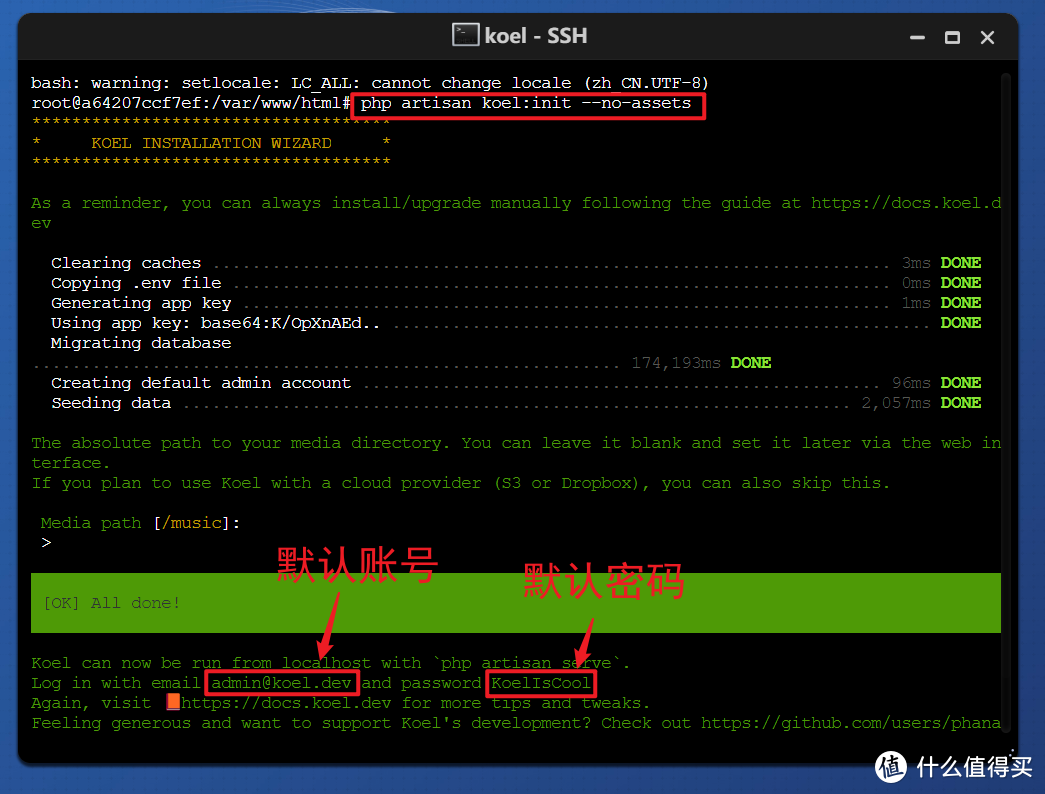The image size is (1045, 794).
Task: Click the 什么值得买 watermark text
Action: point(973,767)
